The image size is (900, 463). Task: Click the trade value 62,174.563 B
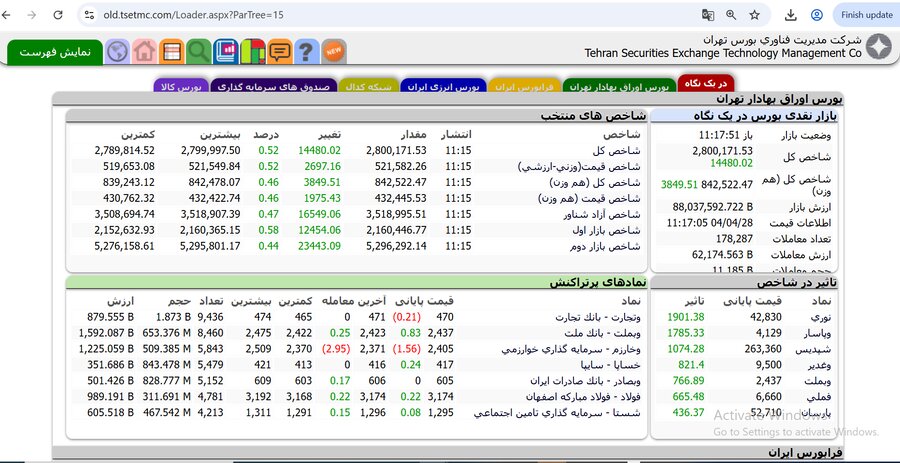pos(723,255)
